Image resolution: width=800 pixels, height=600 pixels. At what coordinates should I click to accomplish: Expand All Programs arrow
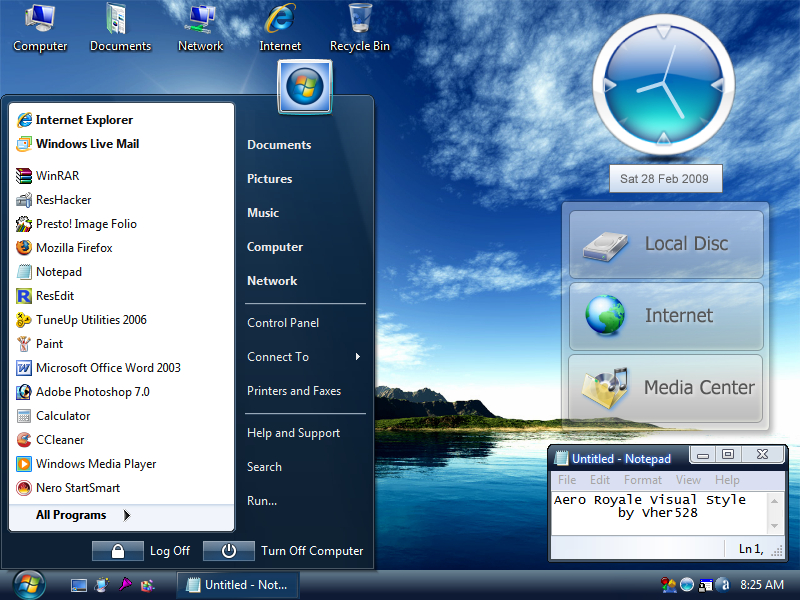click(x=127, y=515)
